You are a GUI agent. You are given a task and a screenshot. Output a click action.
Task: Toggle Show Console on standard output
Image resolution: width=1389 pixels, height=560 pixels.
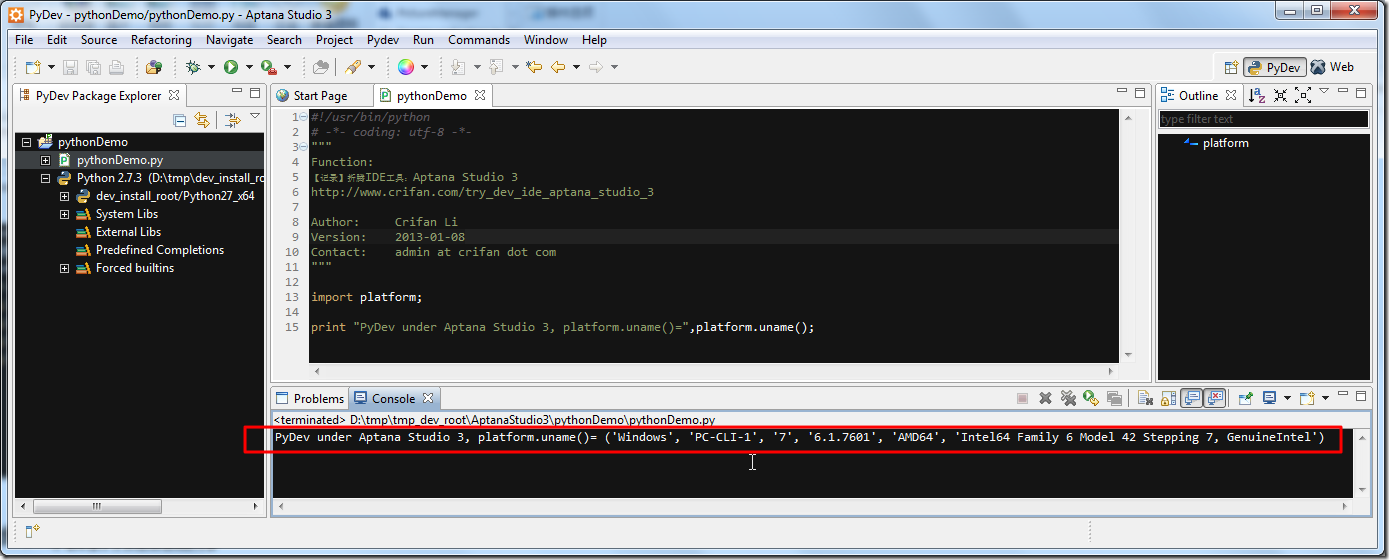(1191, 398)
